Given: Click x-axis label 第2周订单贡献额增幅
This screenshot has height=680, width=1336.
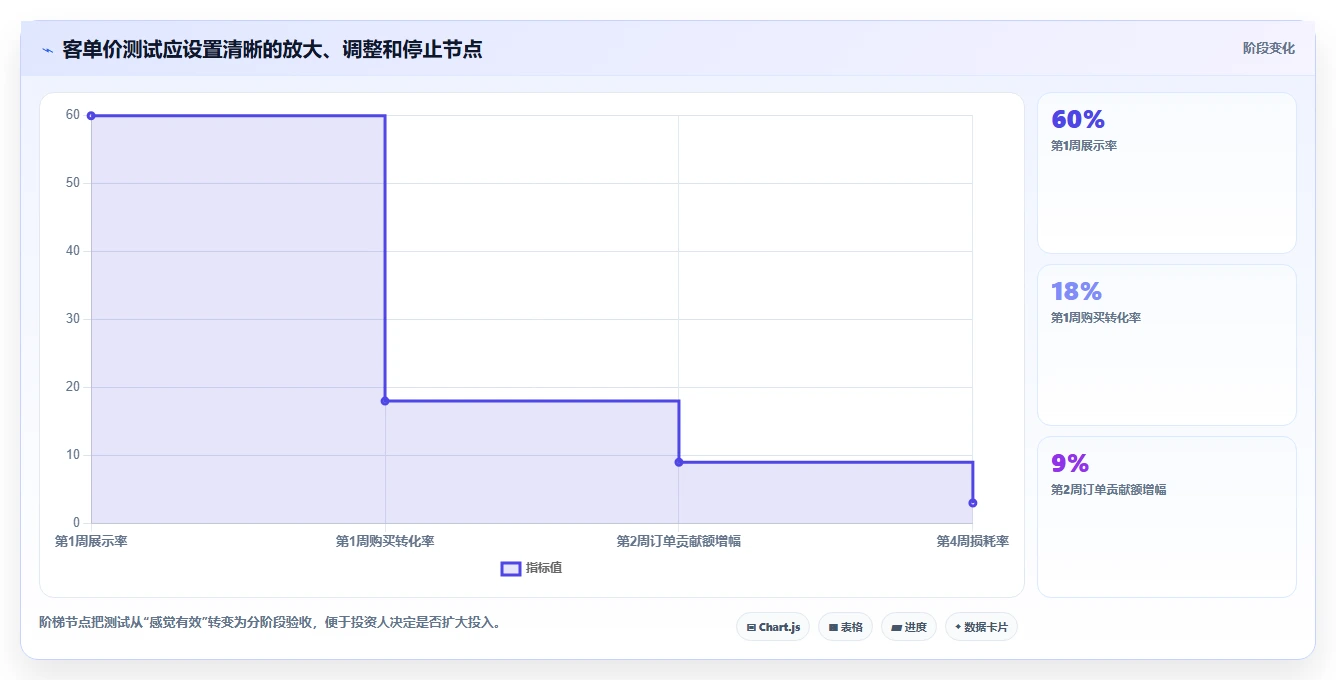Looking at the screenshot, I should [x=679, y=541].
